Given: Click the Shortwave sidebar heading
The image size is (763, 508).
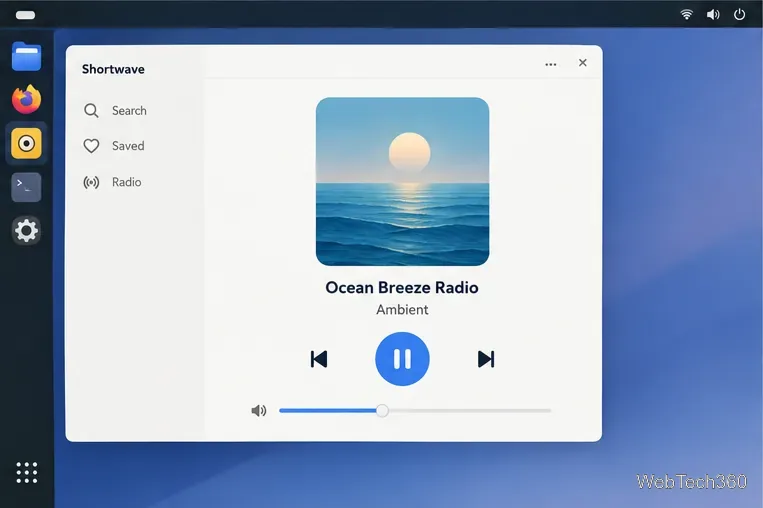Looking at the screenshot, I should pos(113,69).
